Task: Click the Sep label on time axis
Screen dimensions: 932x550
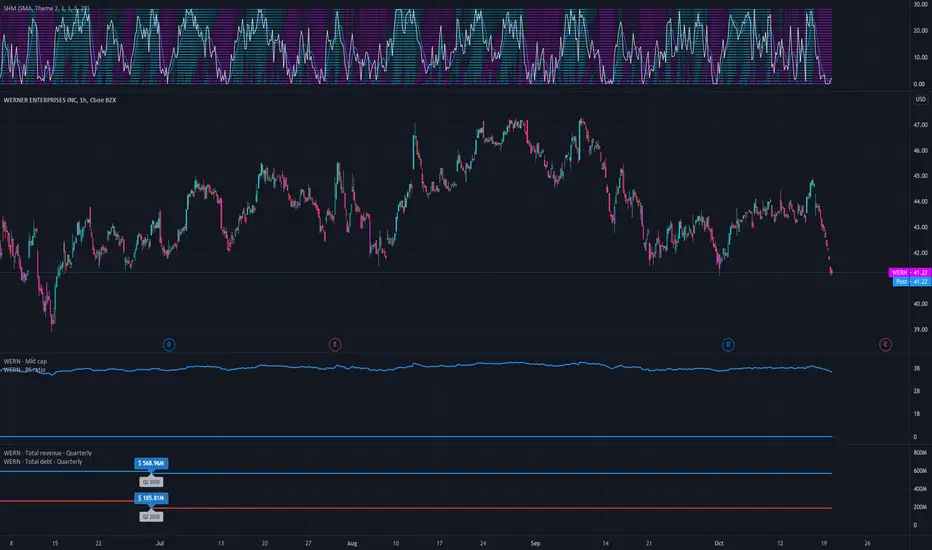Action: pos(535,543)
